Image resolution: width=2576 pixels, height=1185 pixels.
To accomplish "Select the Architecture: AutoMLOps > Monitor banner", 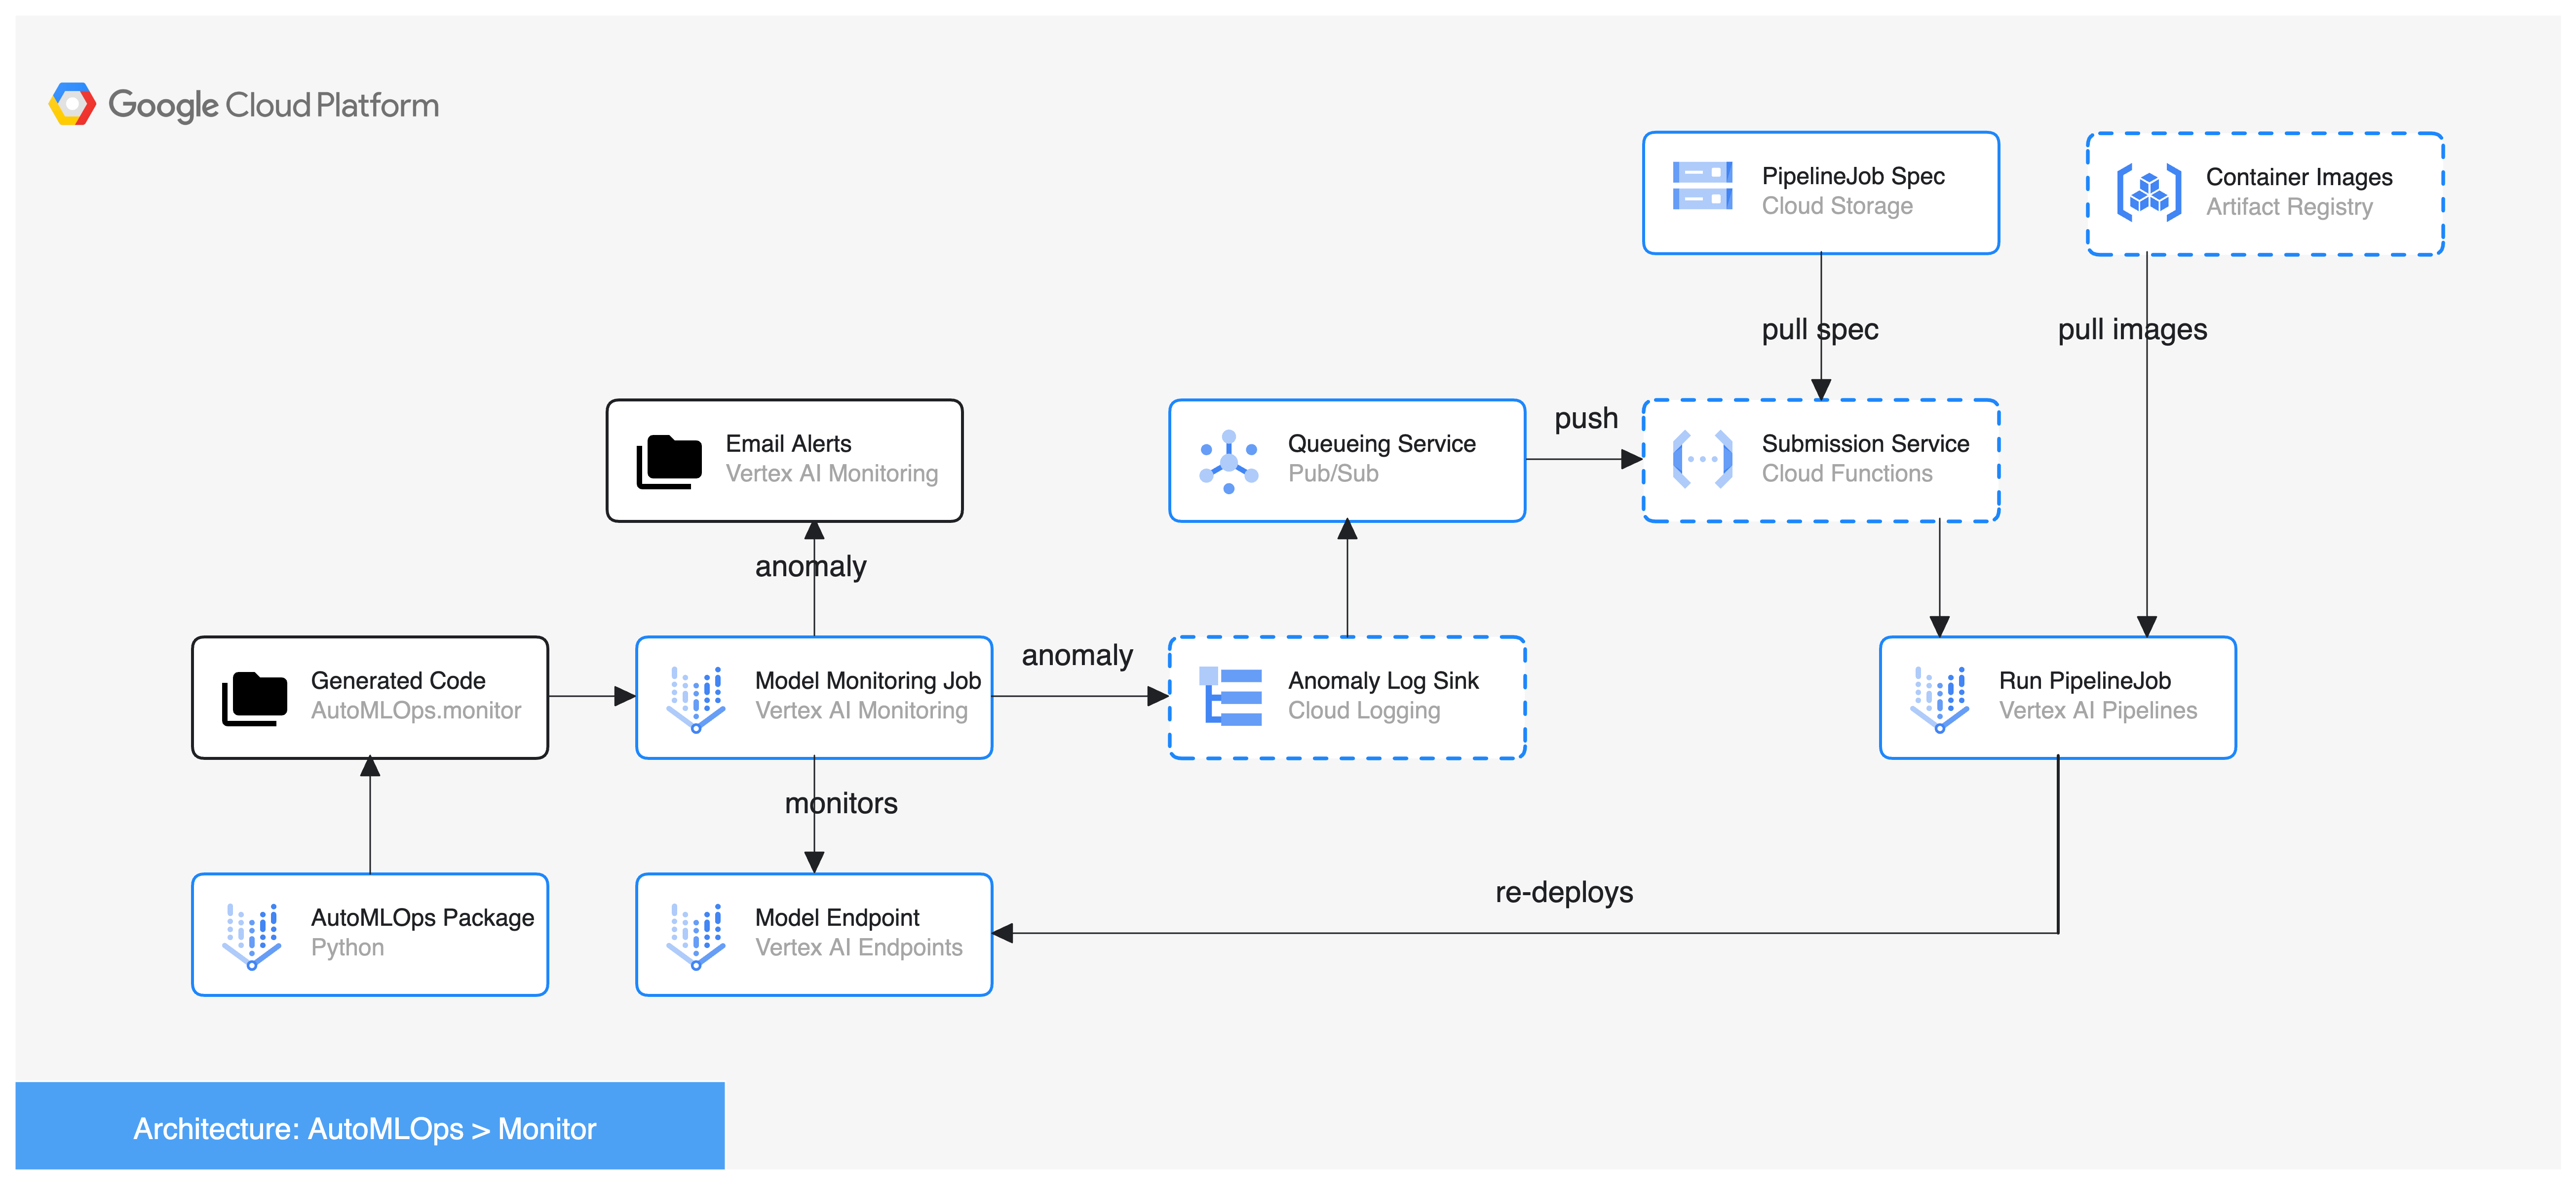I will point(369,1127).
